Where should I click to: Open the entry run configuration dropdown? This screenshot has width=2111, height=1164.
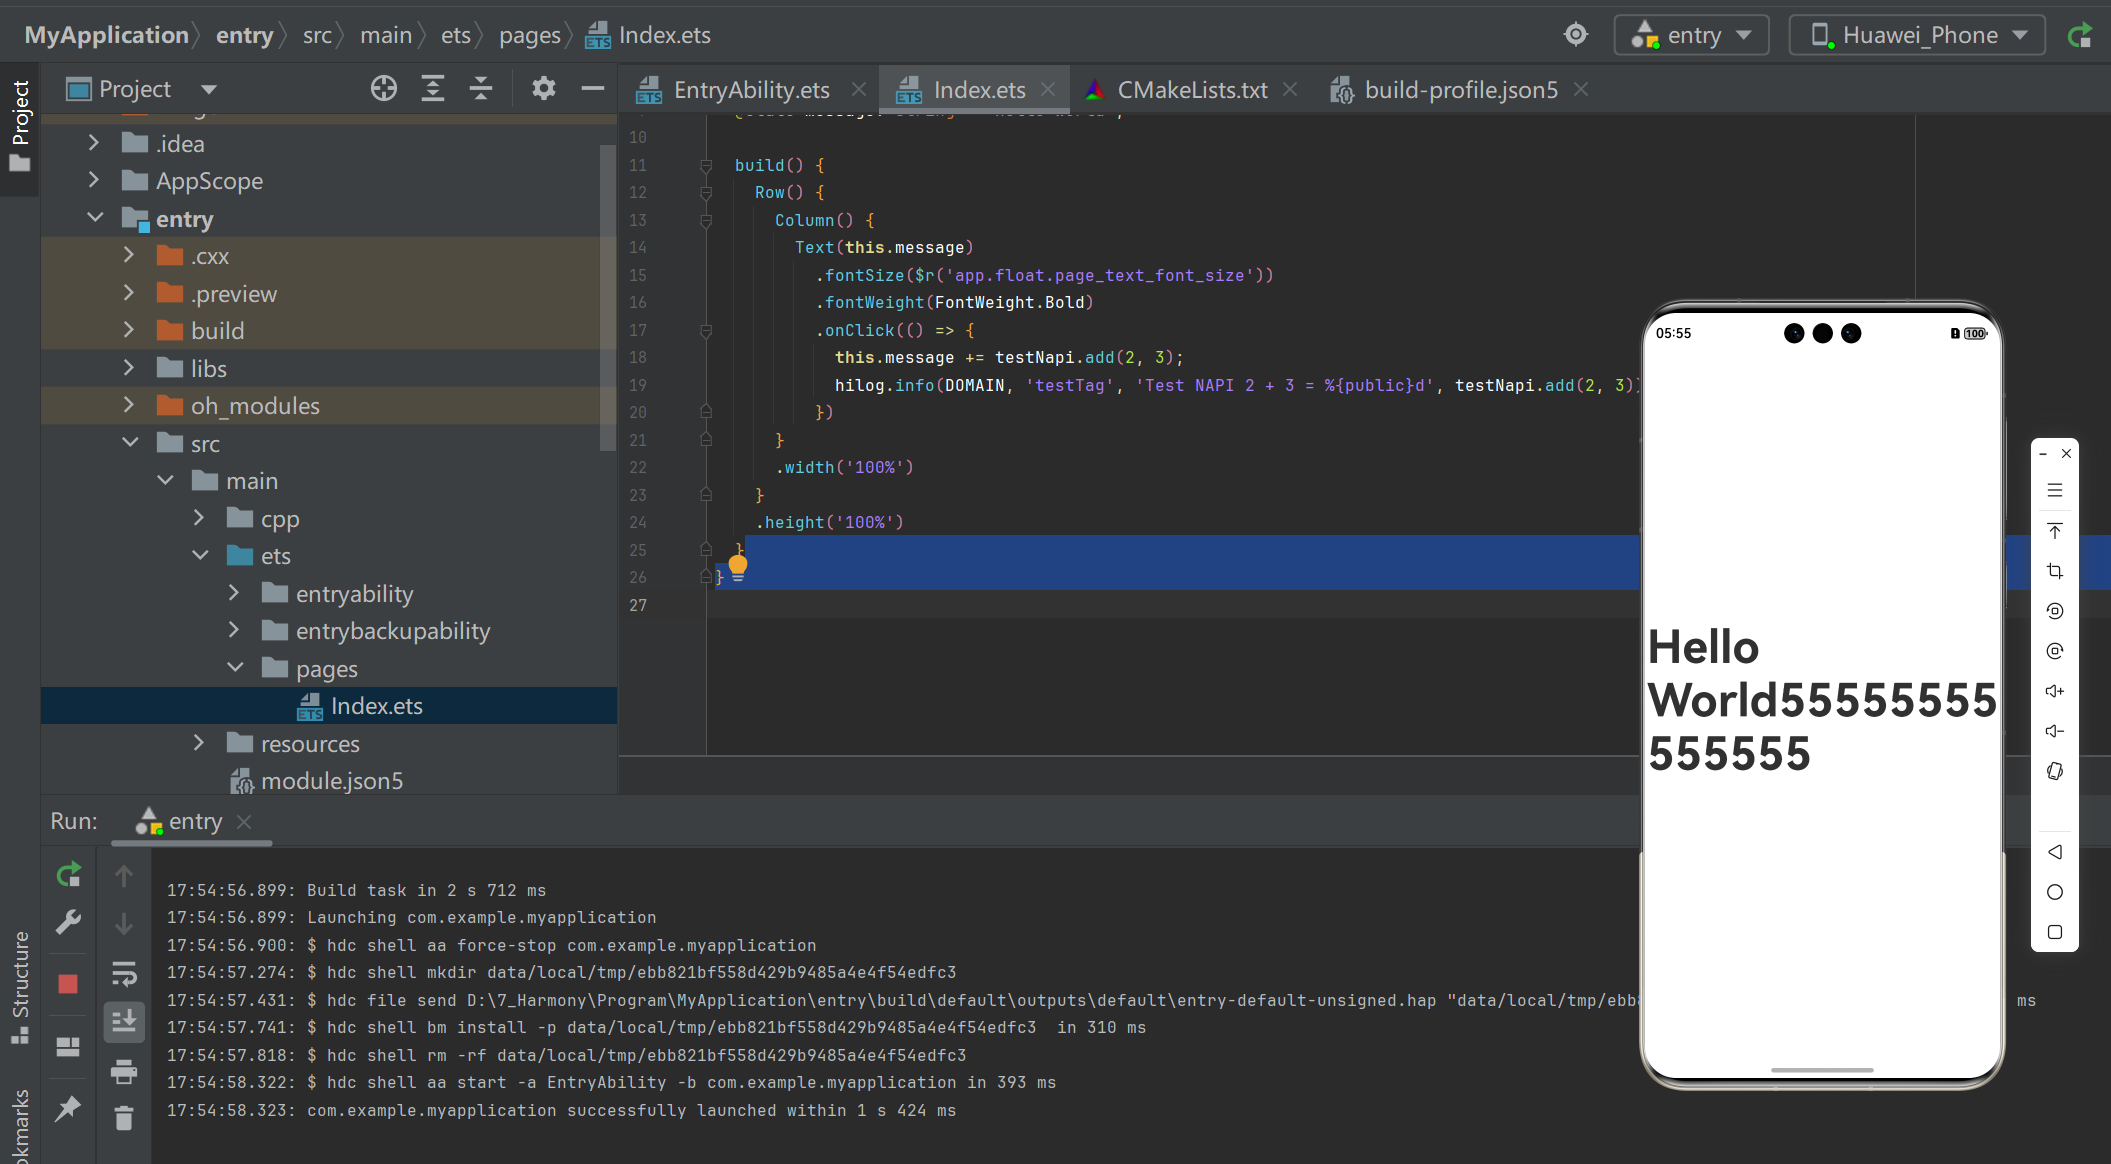(1692, 35)
